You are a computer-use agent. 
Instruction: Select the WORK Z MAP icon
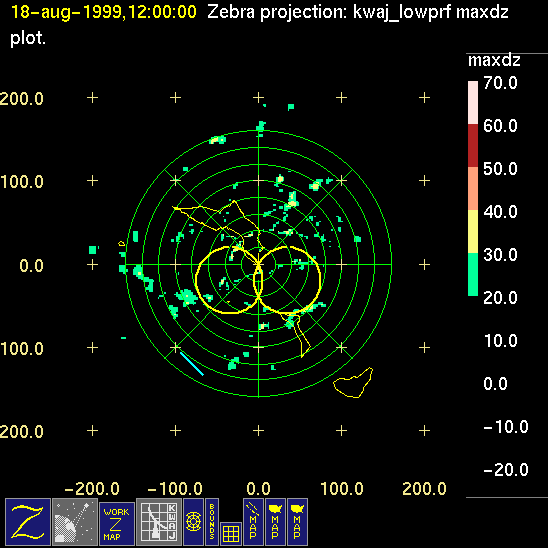(x=117, y=524)
